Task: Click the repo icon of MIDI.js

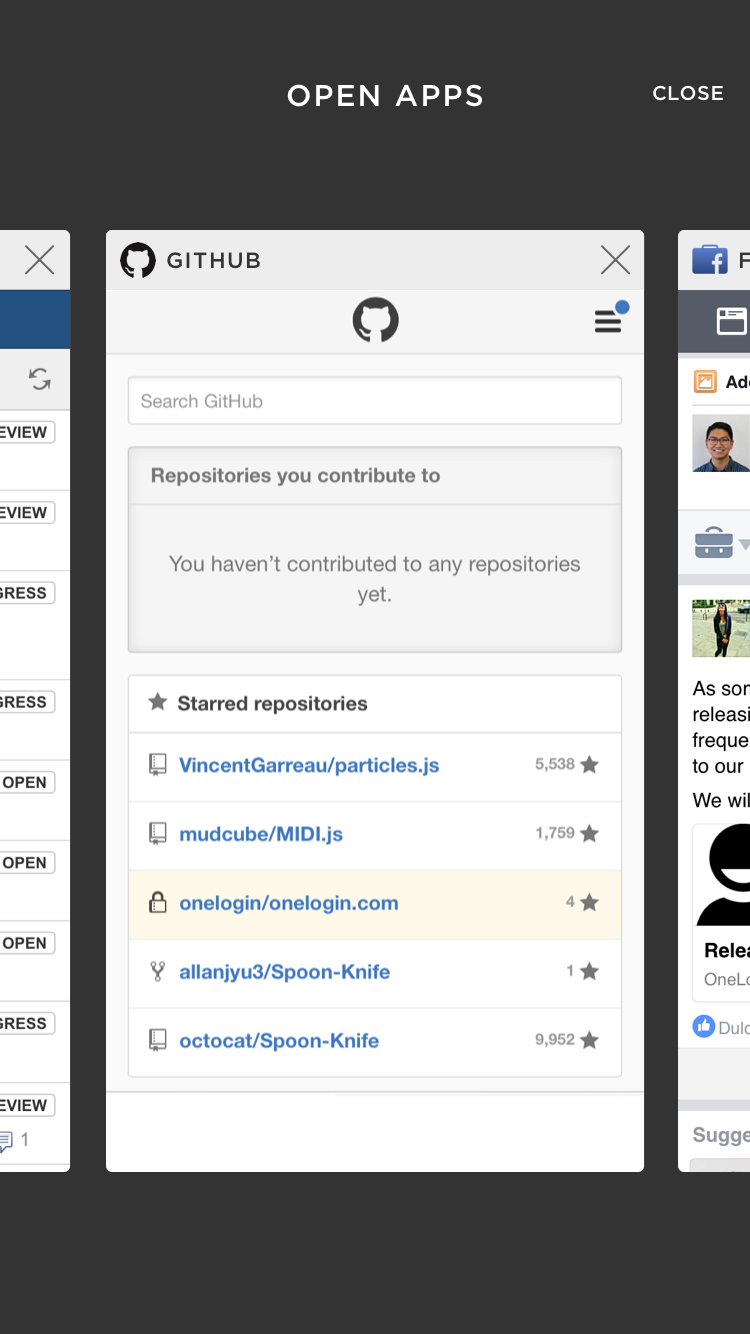Action: (x=157, y=834)
